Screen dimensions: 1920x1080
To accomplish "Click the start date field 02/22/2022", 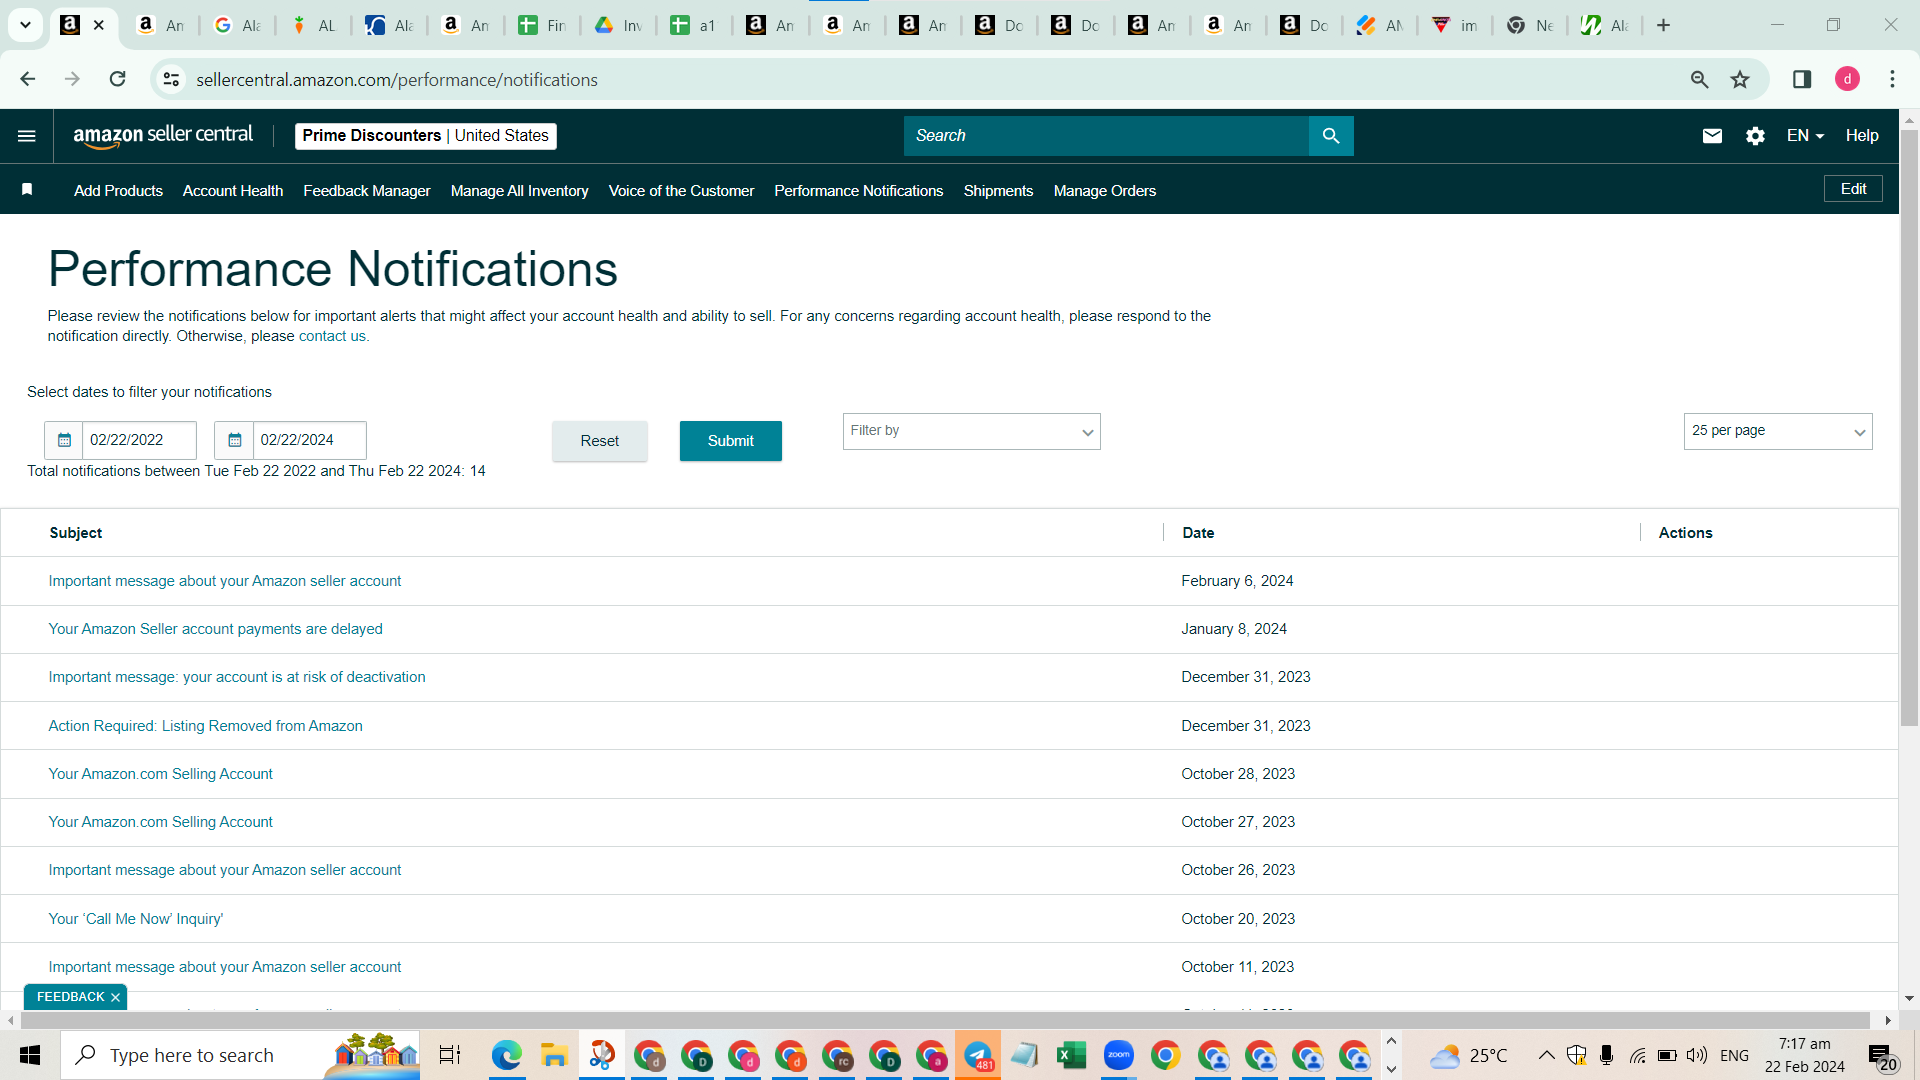I will pos(139,440).
